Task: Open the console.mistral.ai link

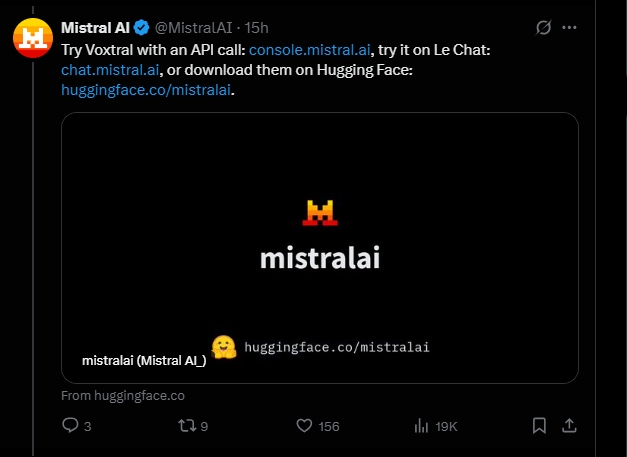Action: (x=310, y=49)
